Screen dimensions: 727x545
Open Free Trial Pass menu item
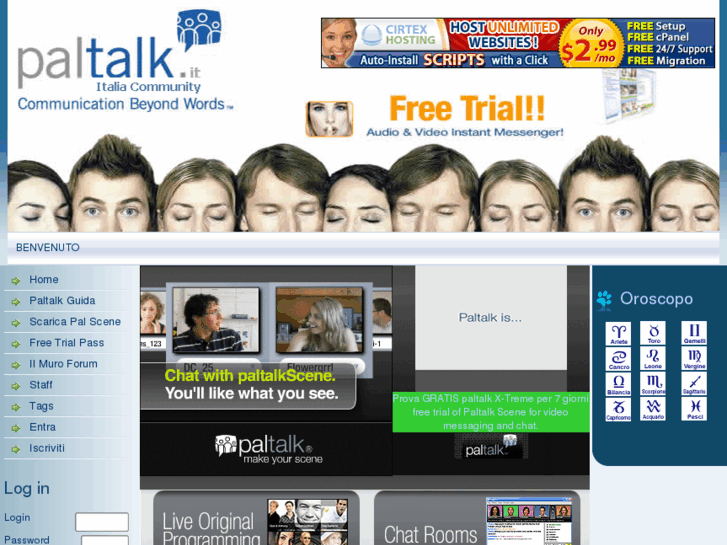(67, 343)
